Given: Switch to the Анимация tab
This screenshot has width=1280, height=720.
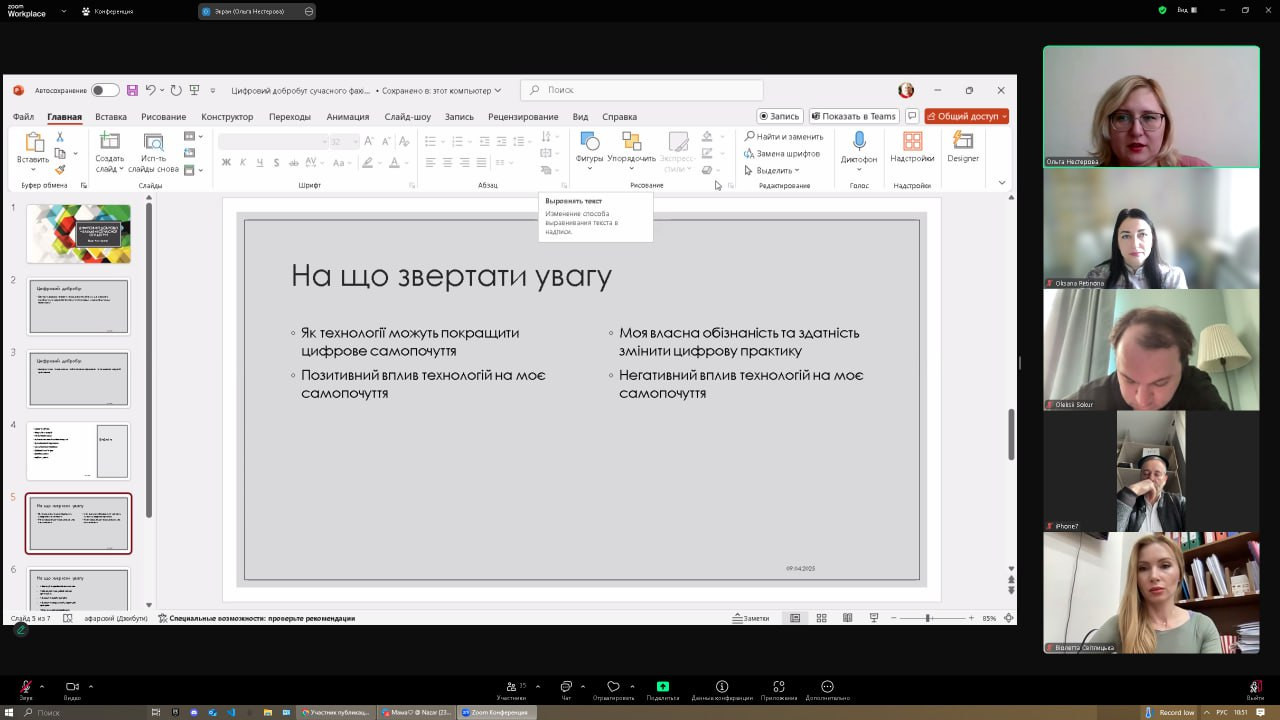Looking at the screenshot, I should [x=347, y=117].
